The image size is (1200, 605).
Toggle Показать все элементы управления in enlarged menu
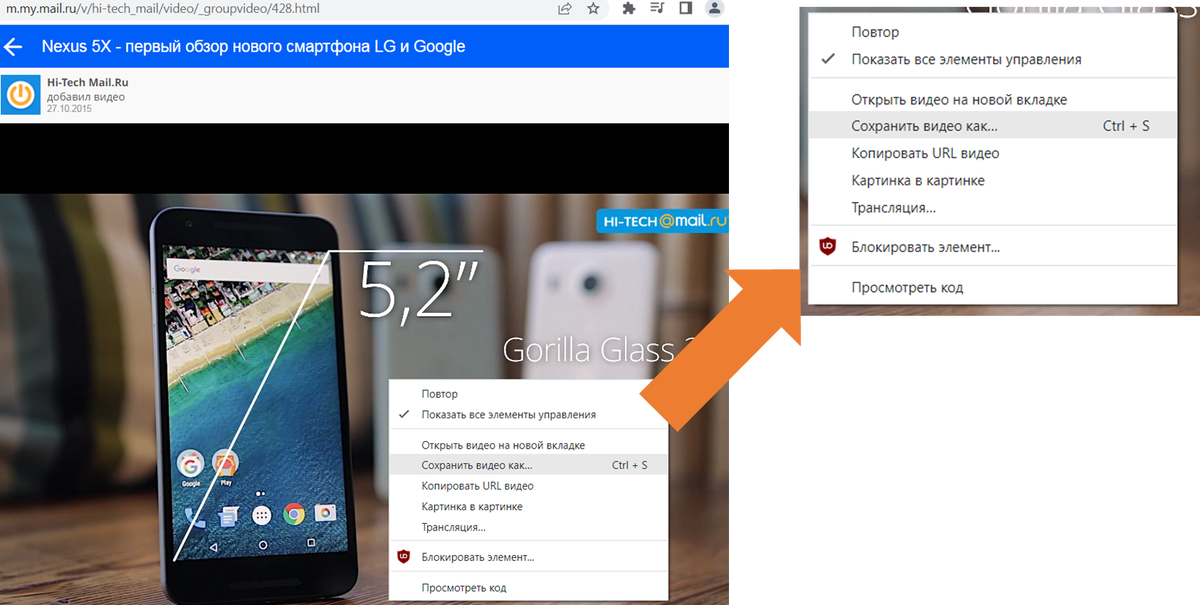pyautogui.click(x=992, y=59)
